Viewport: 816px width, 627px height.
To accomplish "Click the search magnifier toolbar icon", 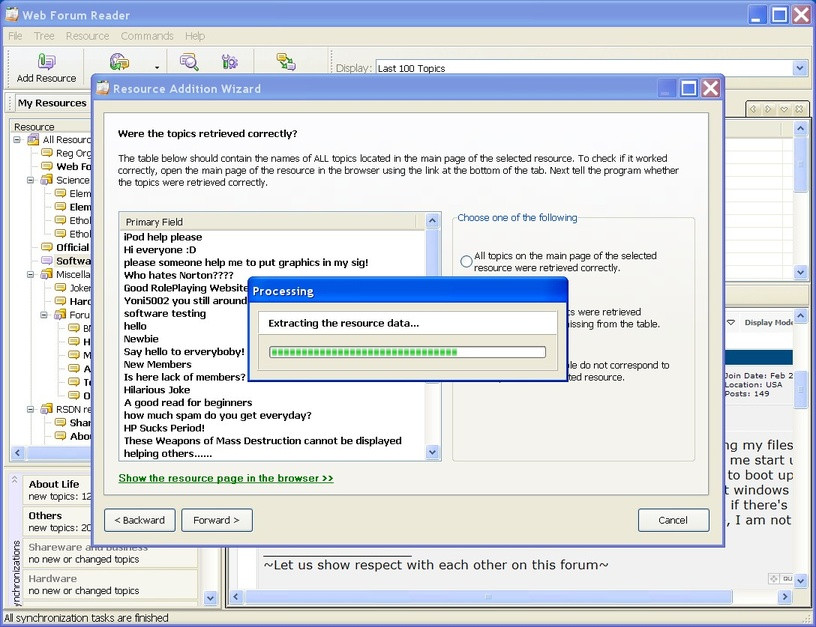I will (188, 62).
